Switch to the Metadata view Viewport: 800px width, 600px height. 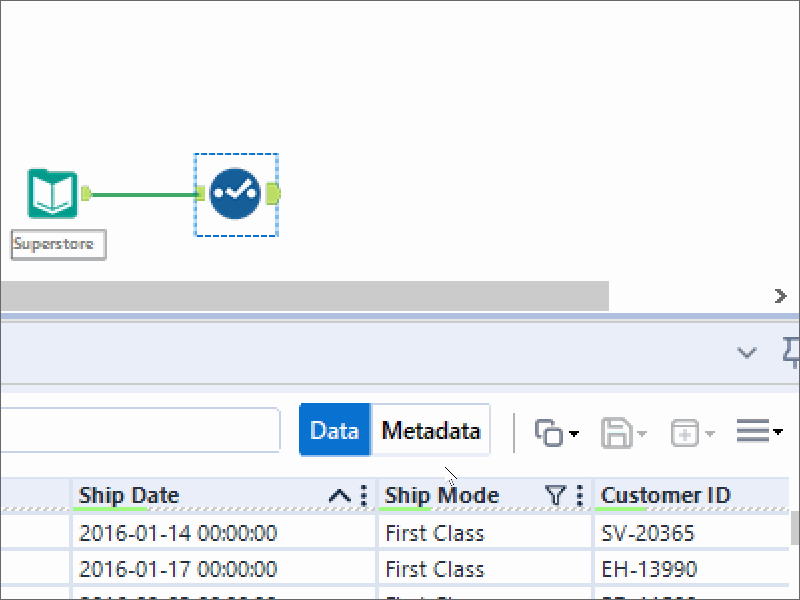(431, 431)
